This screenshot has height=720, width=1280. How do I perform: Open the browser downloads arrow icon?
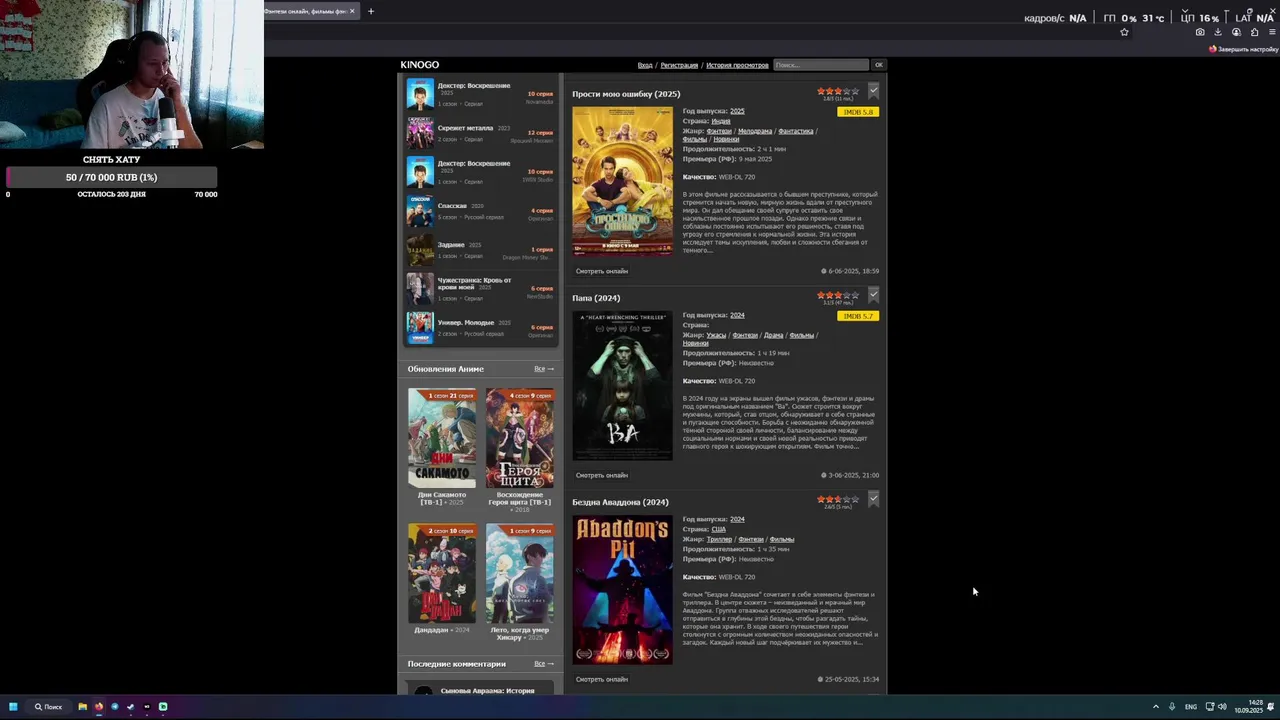click(x=1218, y=32)
